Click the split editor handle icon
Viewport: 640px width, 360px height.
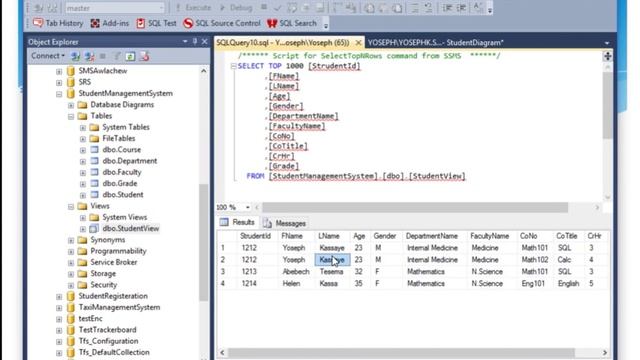pyautogui.click(x=607, y=56)
